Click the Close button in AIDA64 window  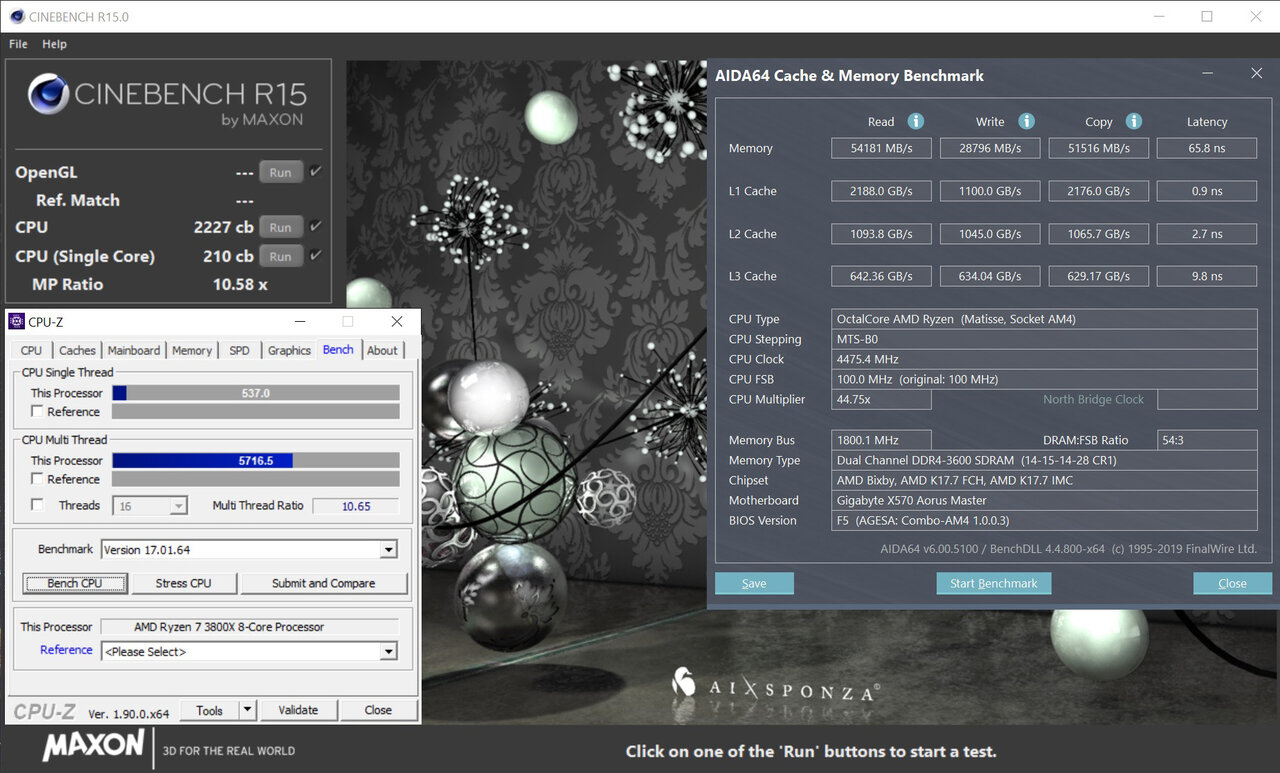pos(1232,584)
